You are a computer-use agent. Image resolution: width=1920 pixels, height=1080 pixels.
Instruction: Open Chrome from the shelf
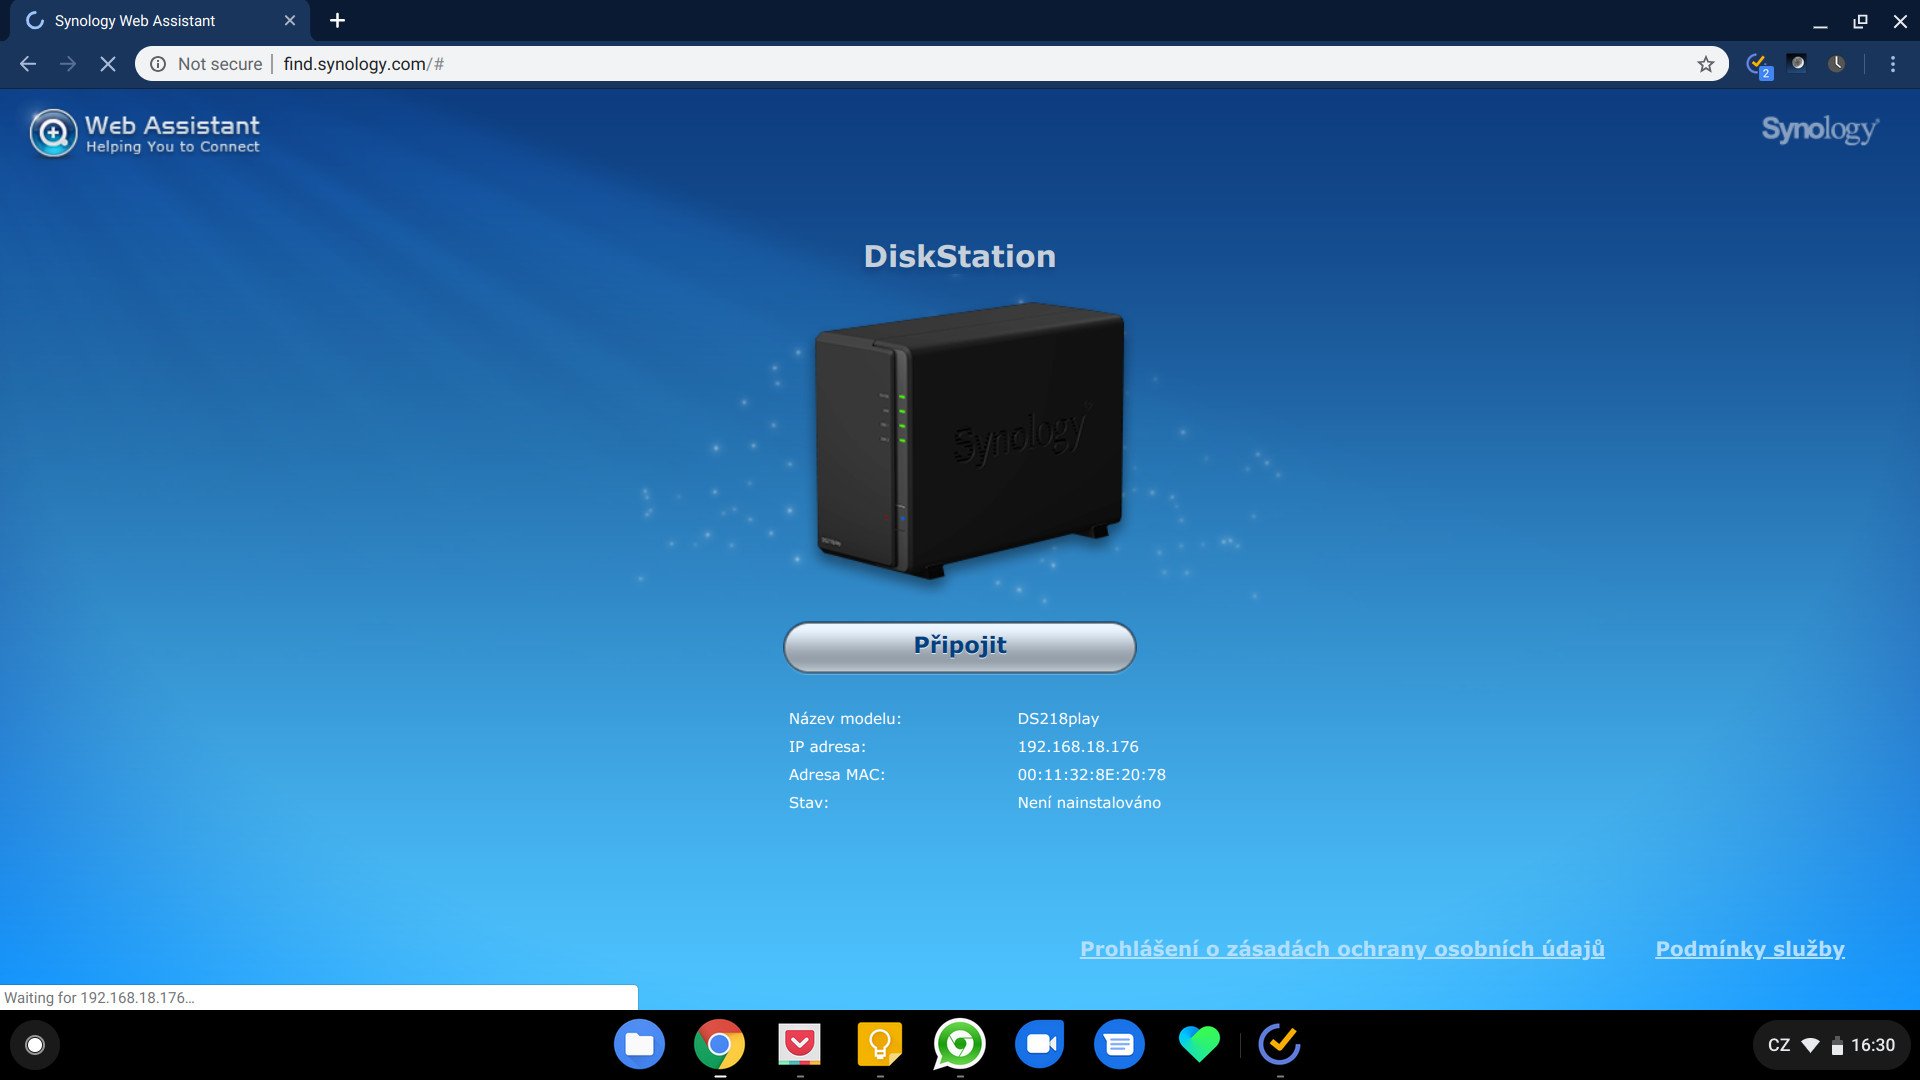719,1045
